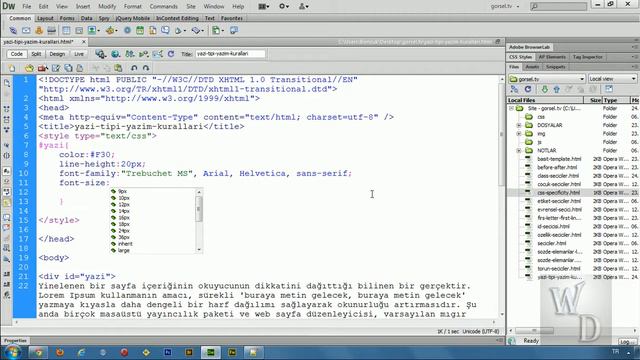This screenshot has width=640, height=360.
Task: Toggle Live view
Action: coord(79,54)
